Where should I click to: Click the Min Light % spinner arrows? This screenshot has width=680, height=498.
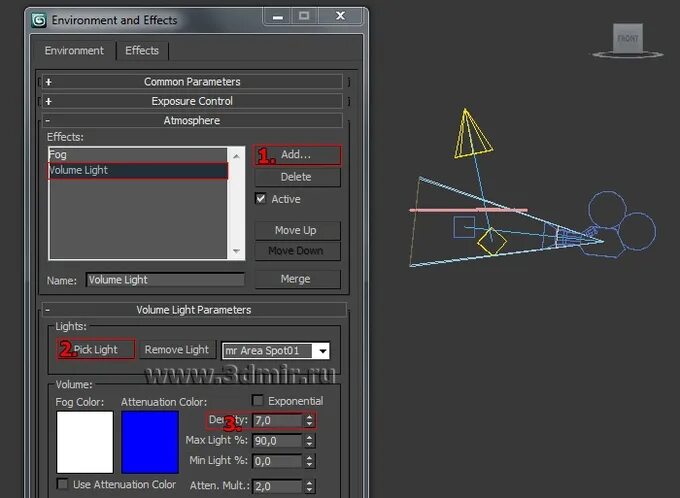pos(309,461)
